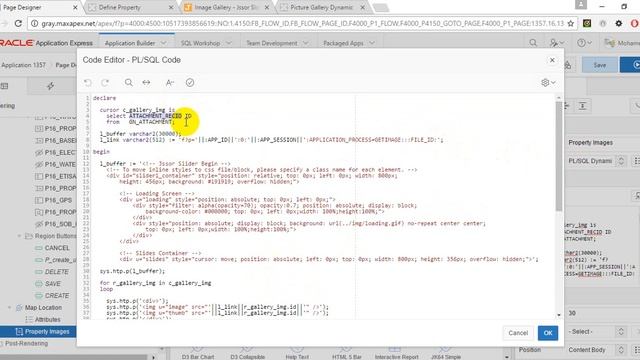Open the Content Body position dropdown

pos(597,350)
